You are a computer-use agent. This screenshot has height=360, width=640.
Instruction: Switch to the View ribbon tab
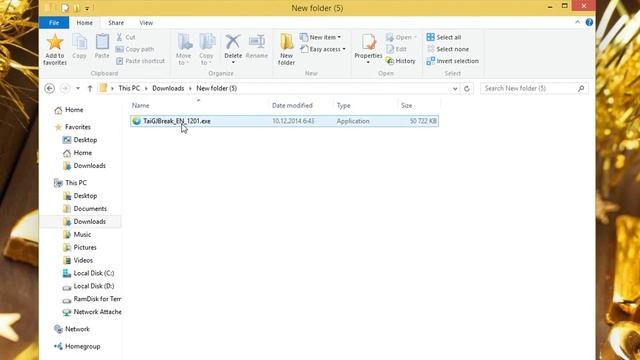[146, 23]
